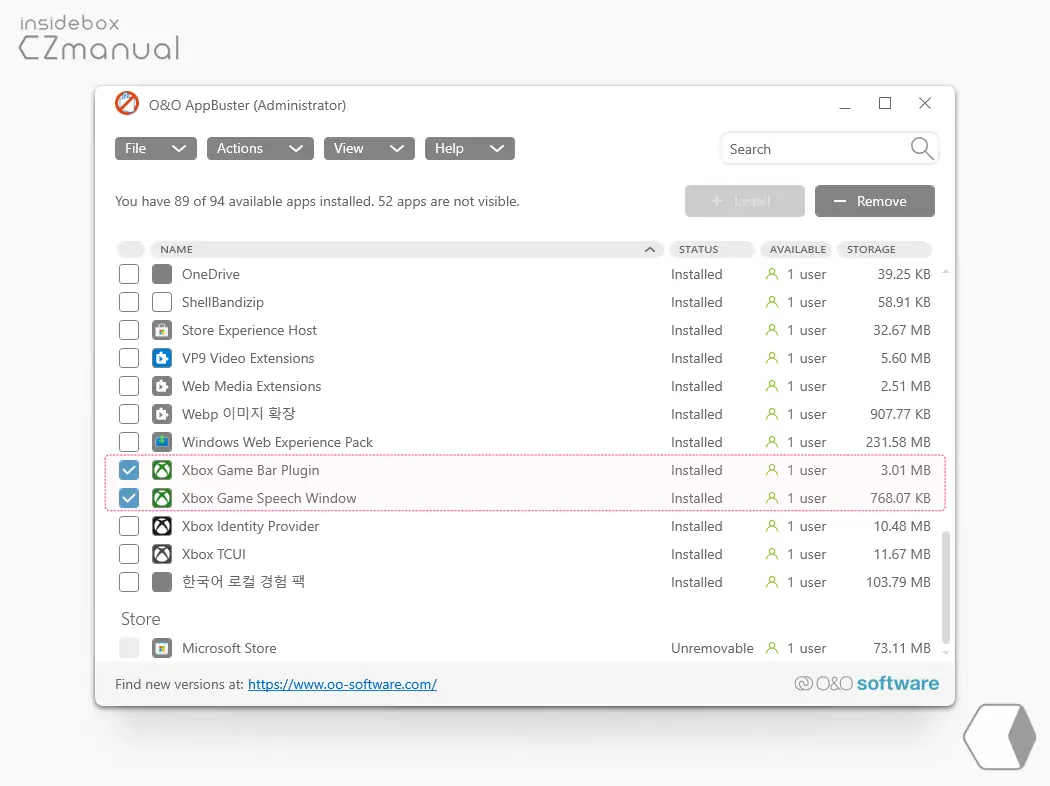Expand the Help menu chevron
Screen dimensions: 1050x786
click(497, 149)
